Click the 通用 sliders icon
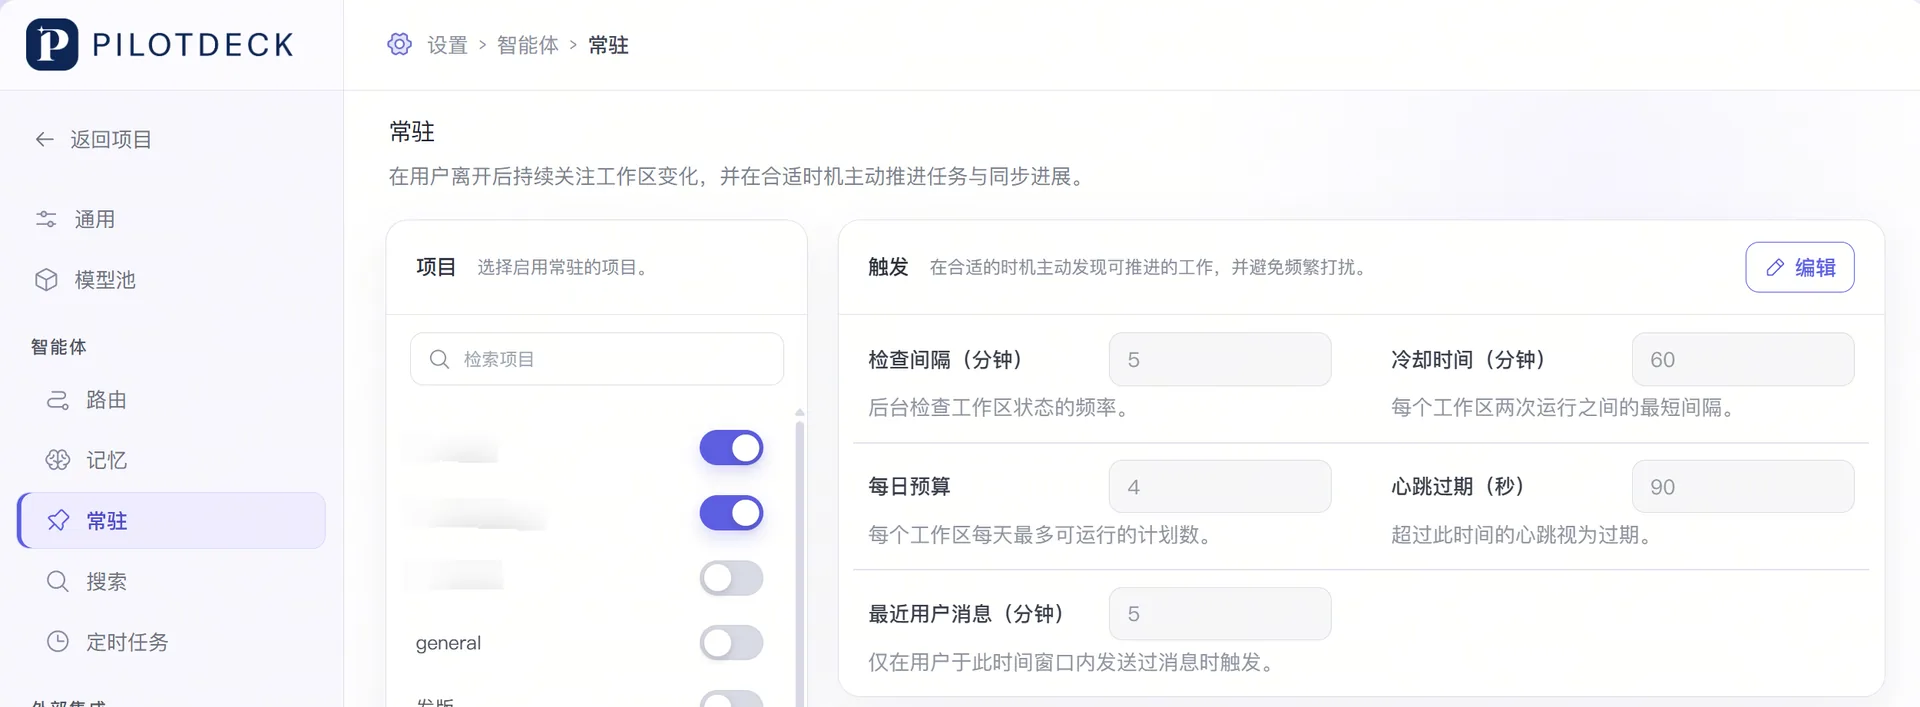This screenshot has width=1920, height=707. pyautogui.click(x=46, y=219)
